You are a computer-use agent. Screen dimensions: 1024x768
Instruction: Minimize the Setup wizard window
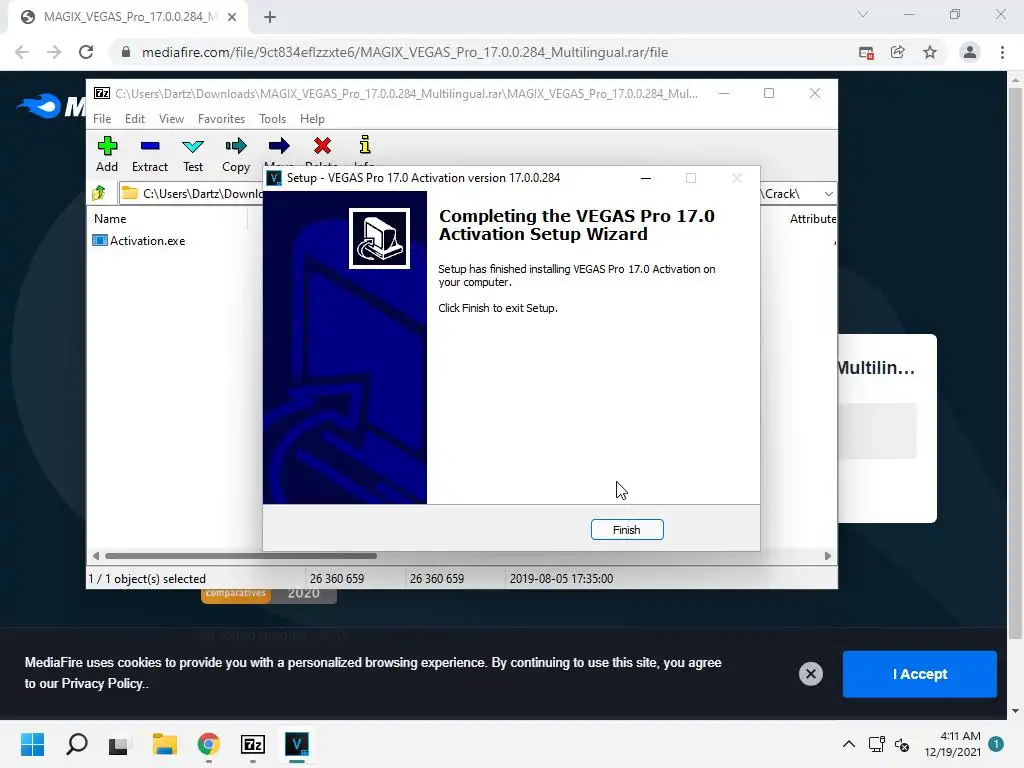coord(646,178)
